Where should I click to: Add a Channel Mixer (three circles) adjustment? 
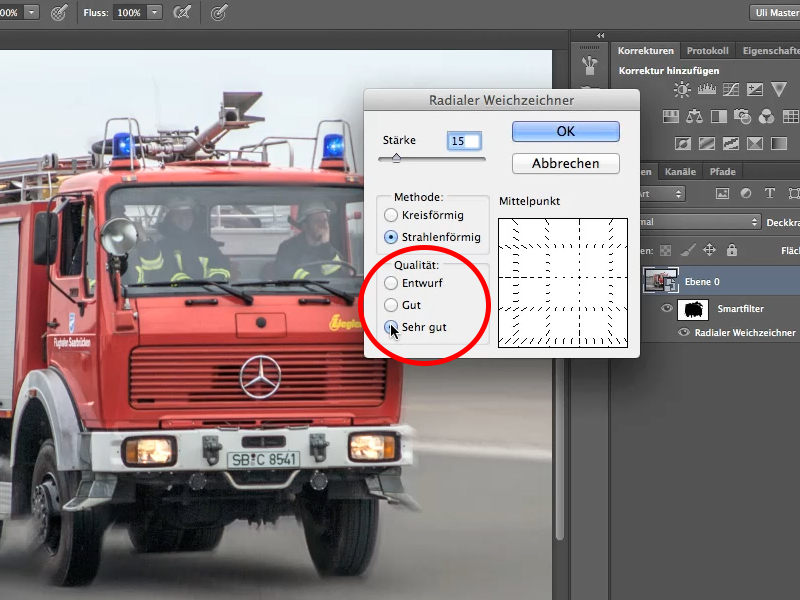766,117
